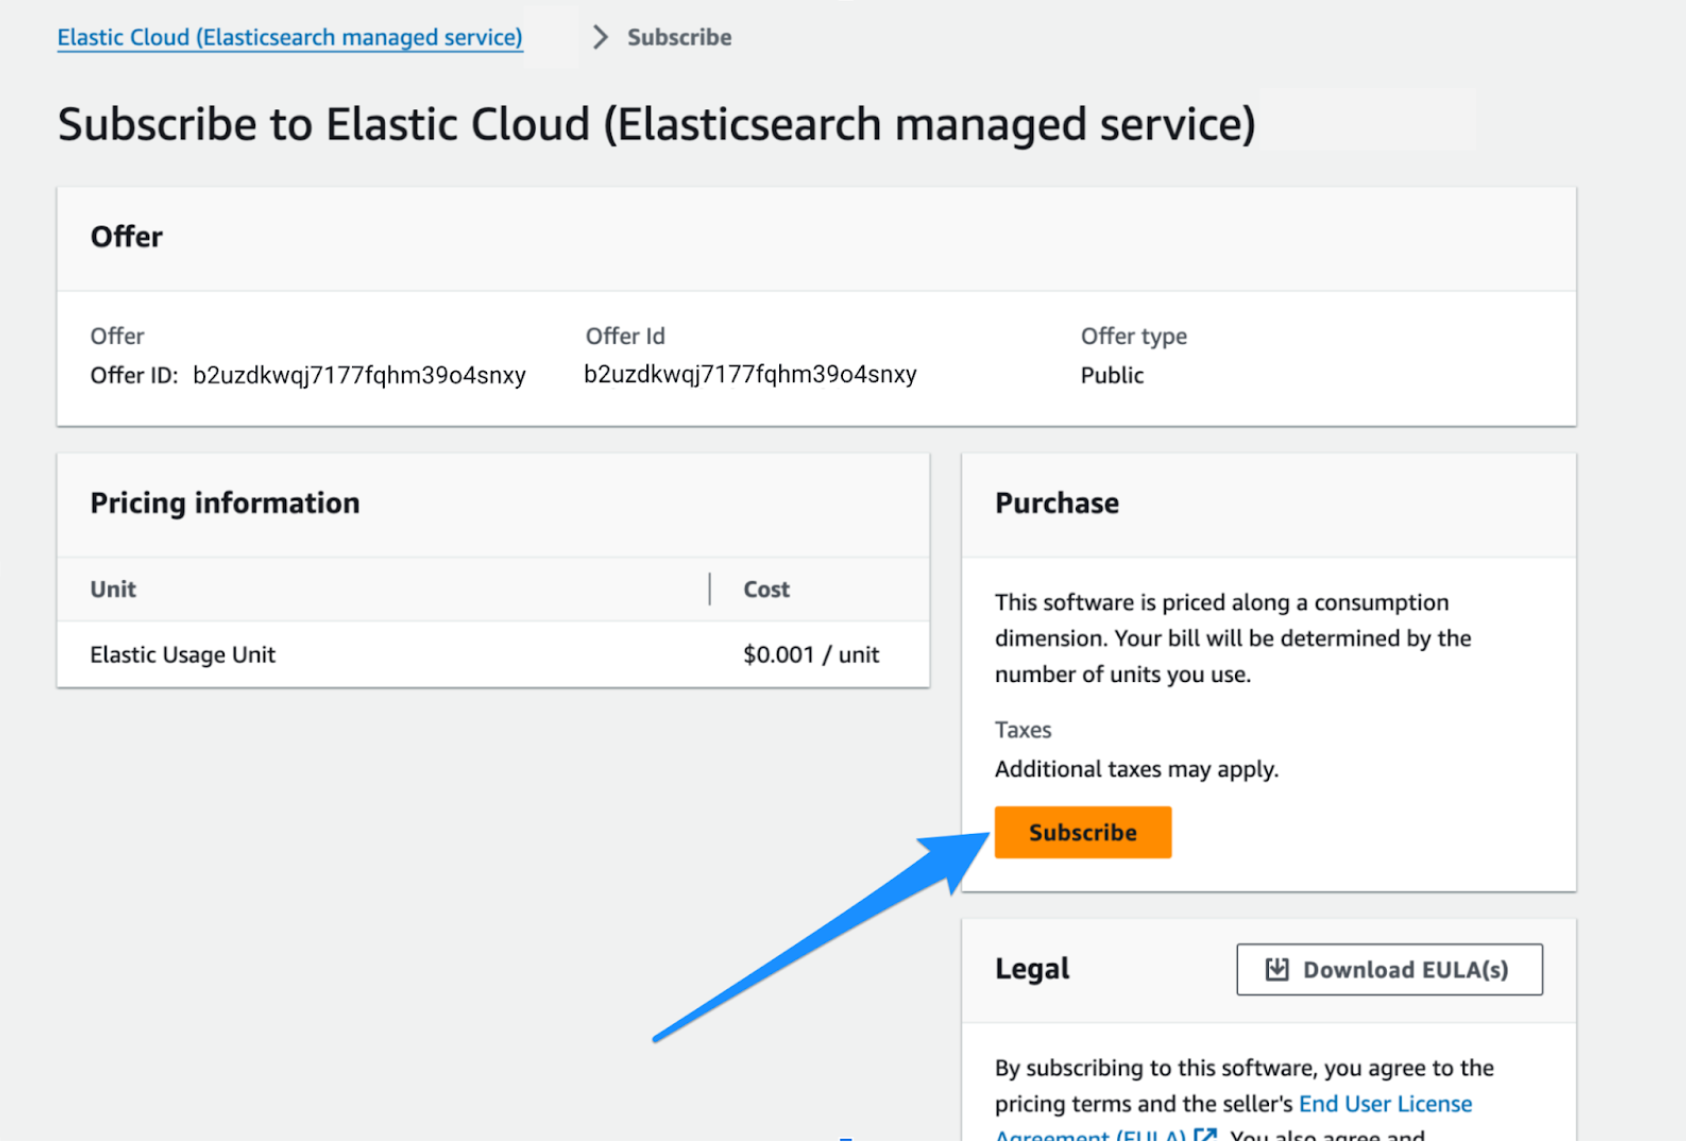Open Elastic Cloud breadcrumb link

click(289, 37)
